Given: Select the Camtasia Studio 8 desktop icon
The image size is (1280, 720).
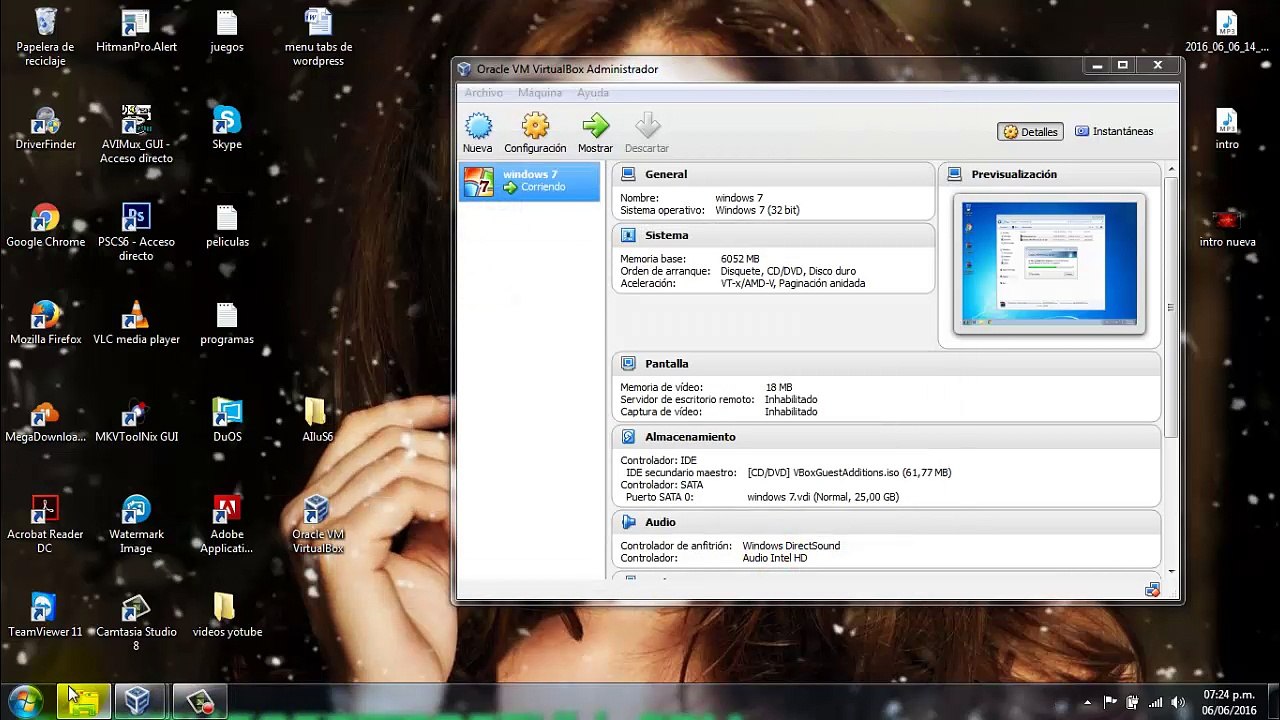Looking at the screenshot, I should [136, 607].
